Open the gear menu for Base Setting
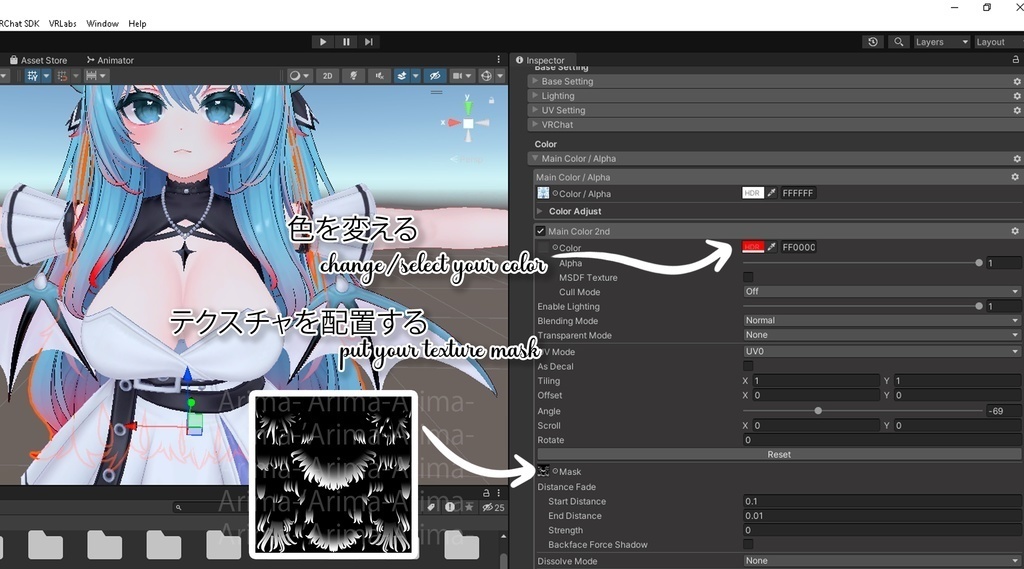The image size is (1024, 569). coord(1017,82)
